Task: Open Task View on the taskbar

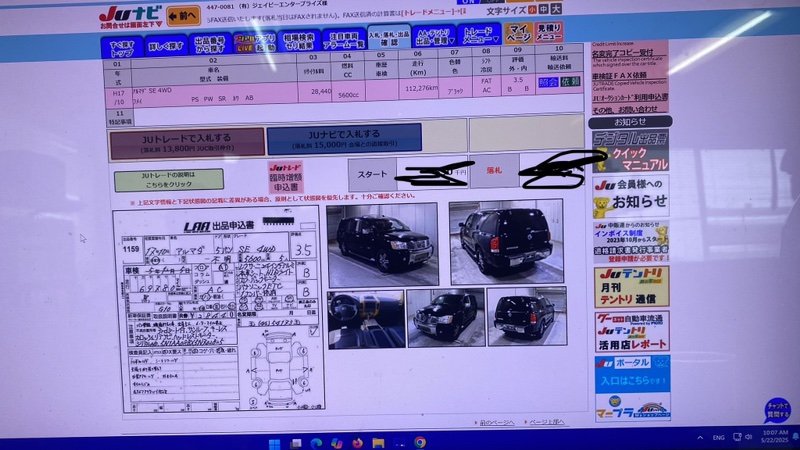Action: [x=296, y=443]
